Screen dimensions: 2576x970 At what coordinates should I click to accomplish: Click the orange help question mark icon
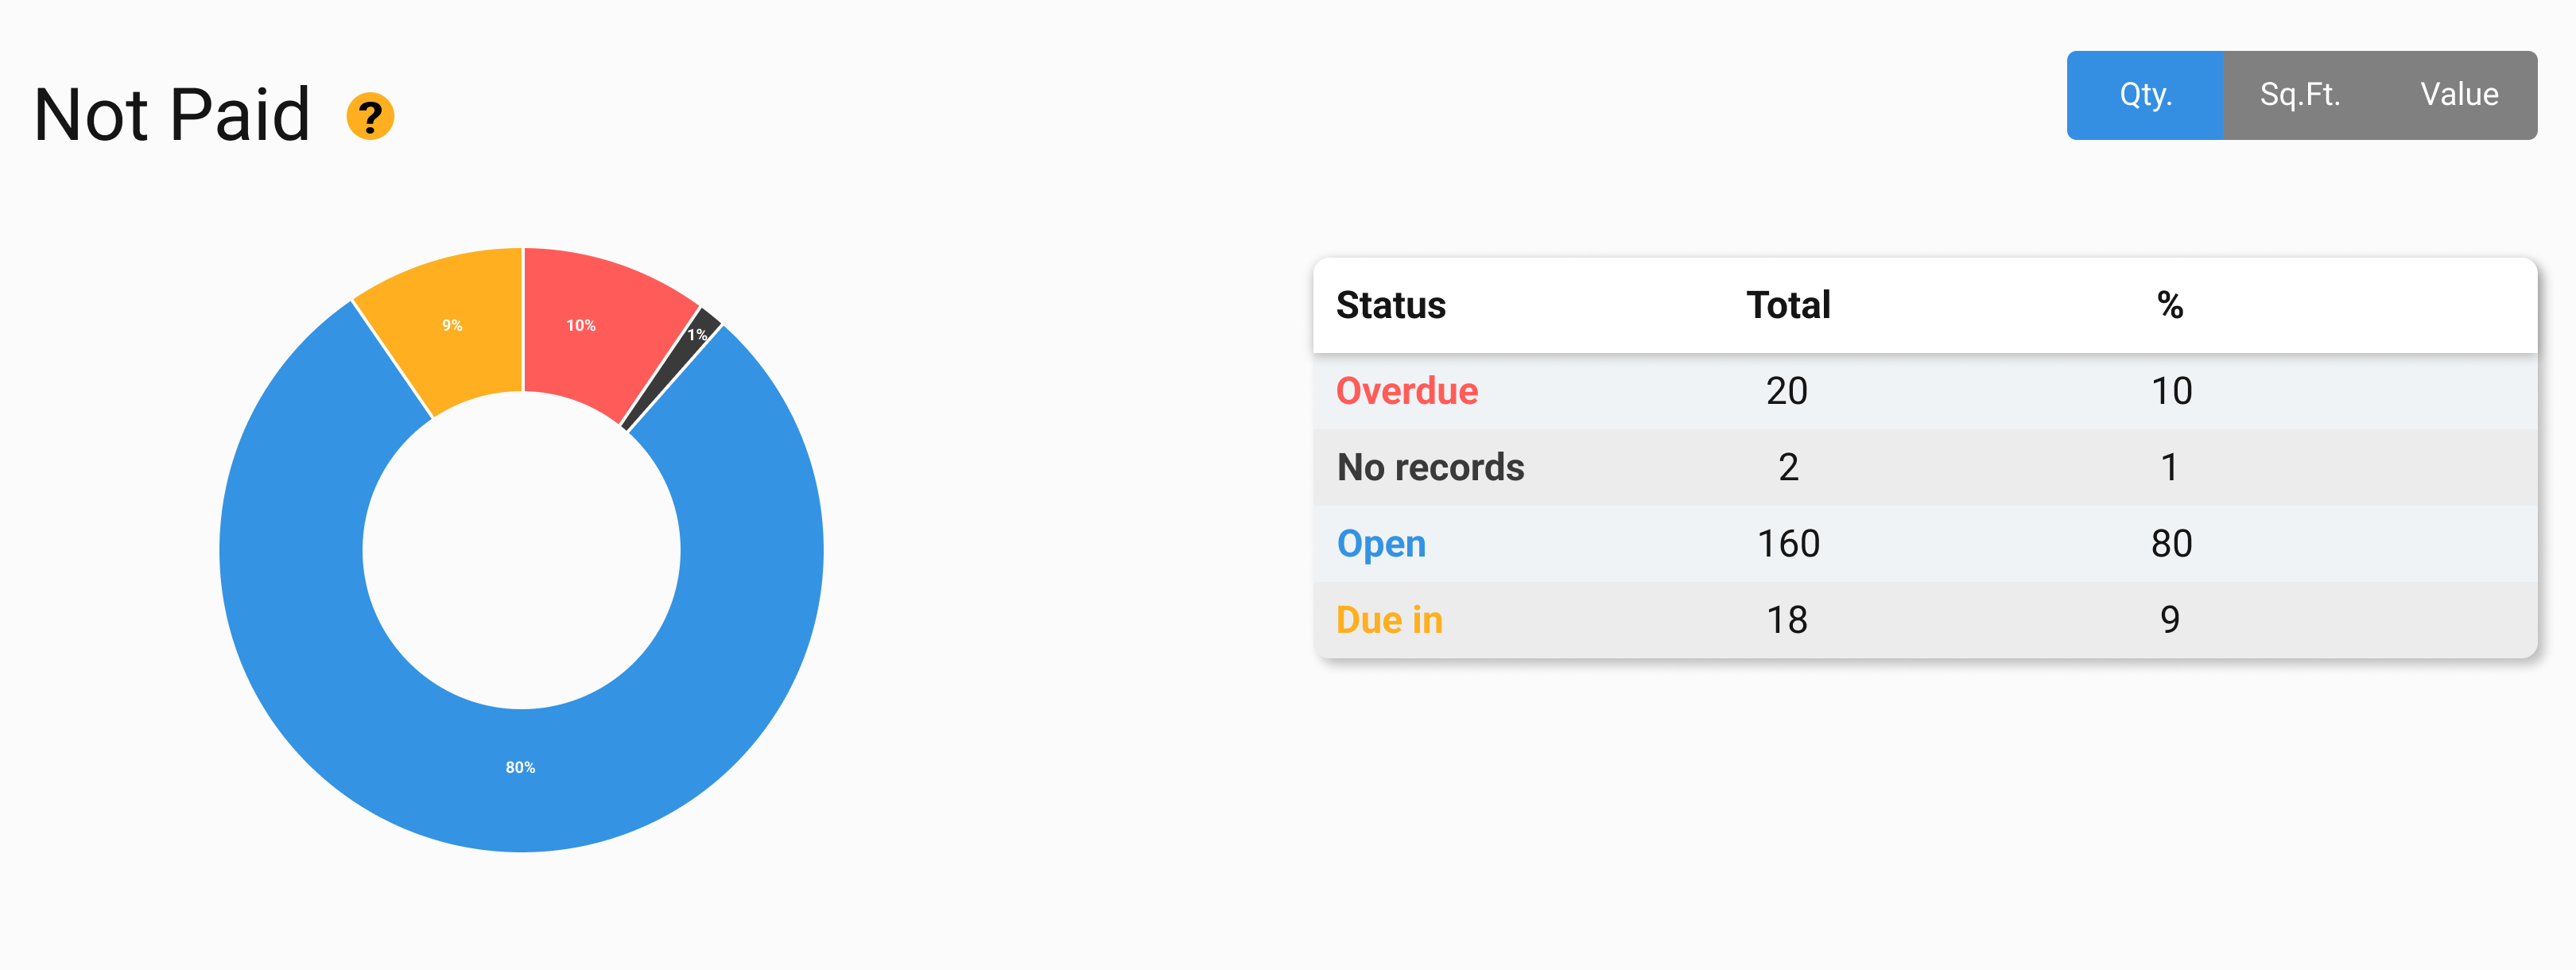[370, 116]
